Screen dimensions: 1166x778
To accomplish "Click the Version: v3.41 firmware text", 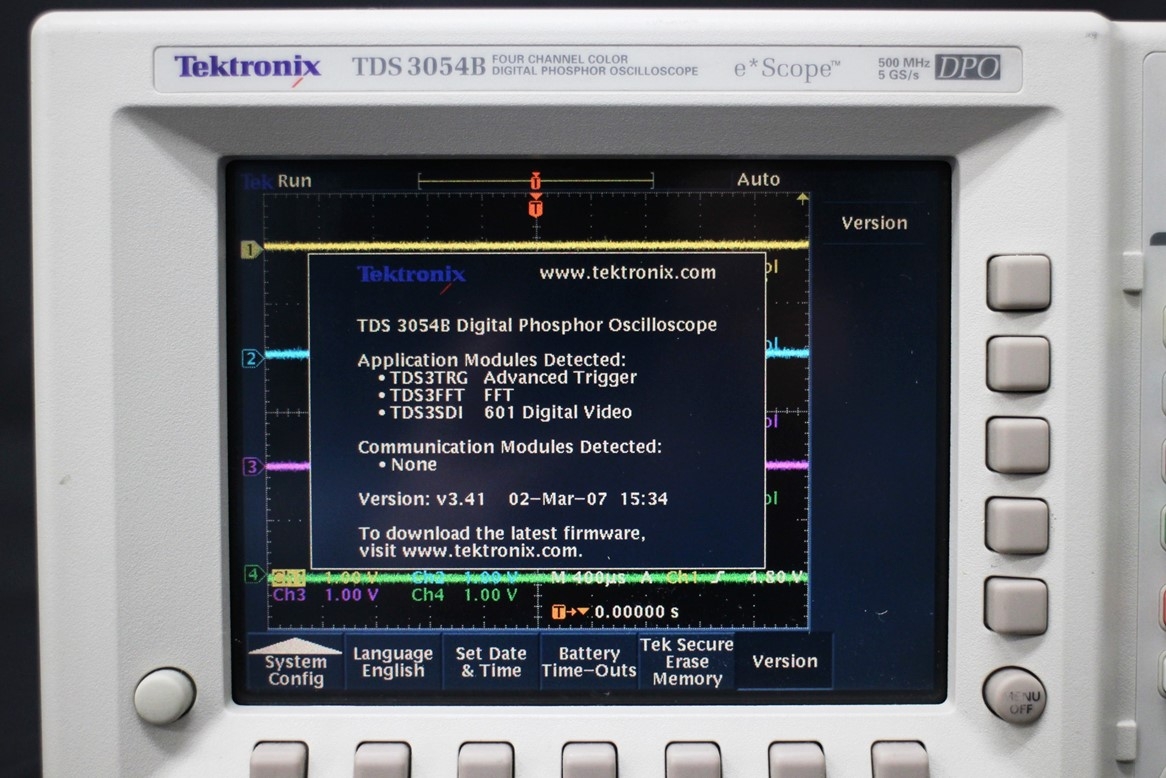I will (422, 499).
